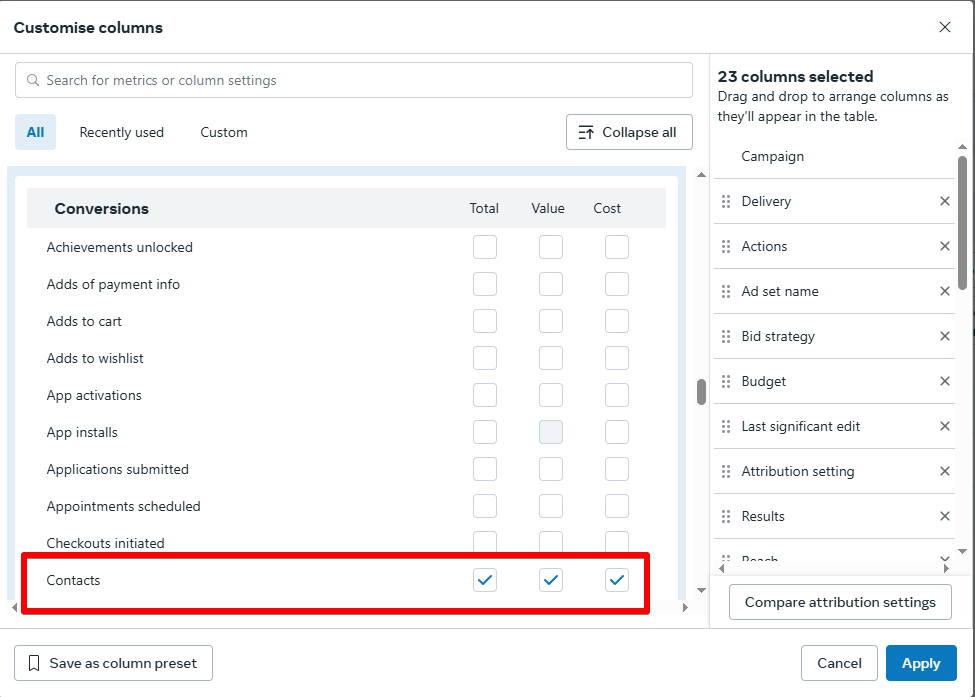Remove the Delivery column
The height and width of the screenshot is (697, 975).
pyautogui.click(x=945, y=201)
